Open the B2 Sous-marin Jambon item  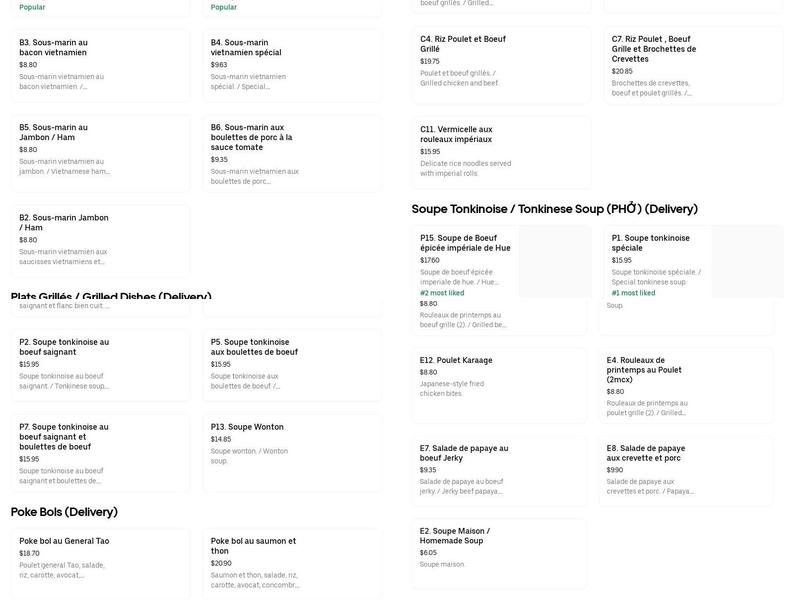(x=100, y=240)
